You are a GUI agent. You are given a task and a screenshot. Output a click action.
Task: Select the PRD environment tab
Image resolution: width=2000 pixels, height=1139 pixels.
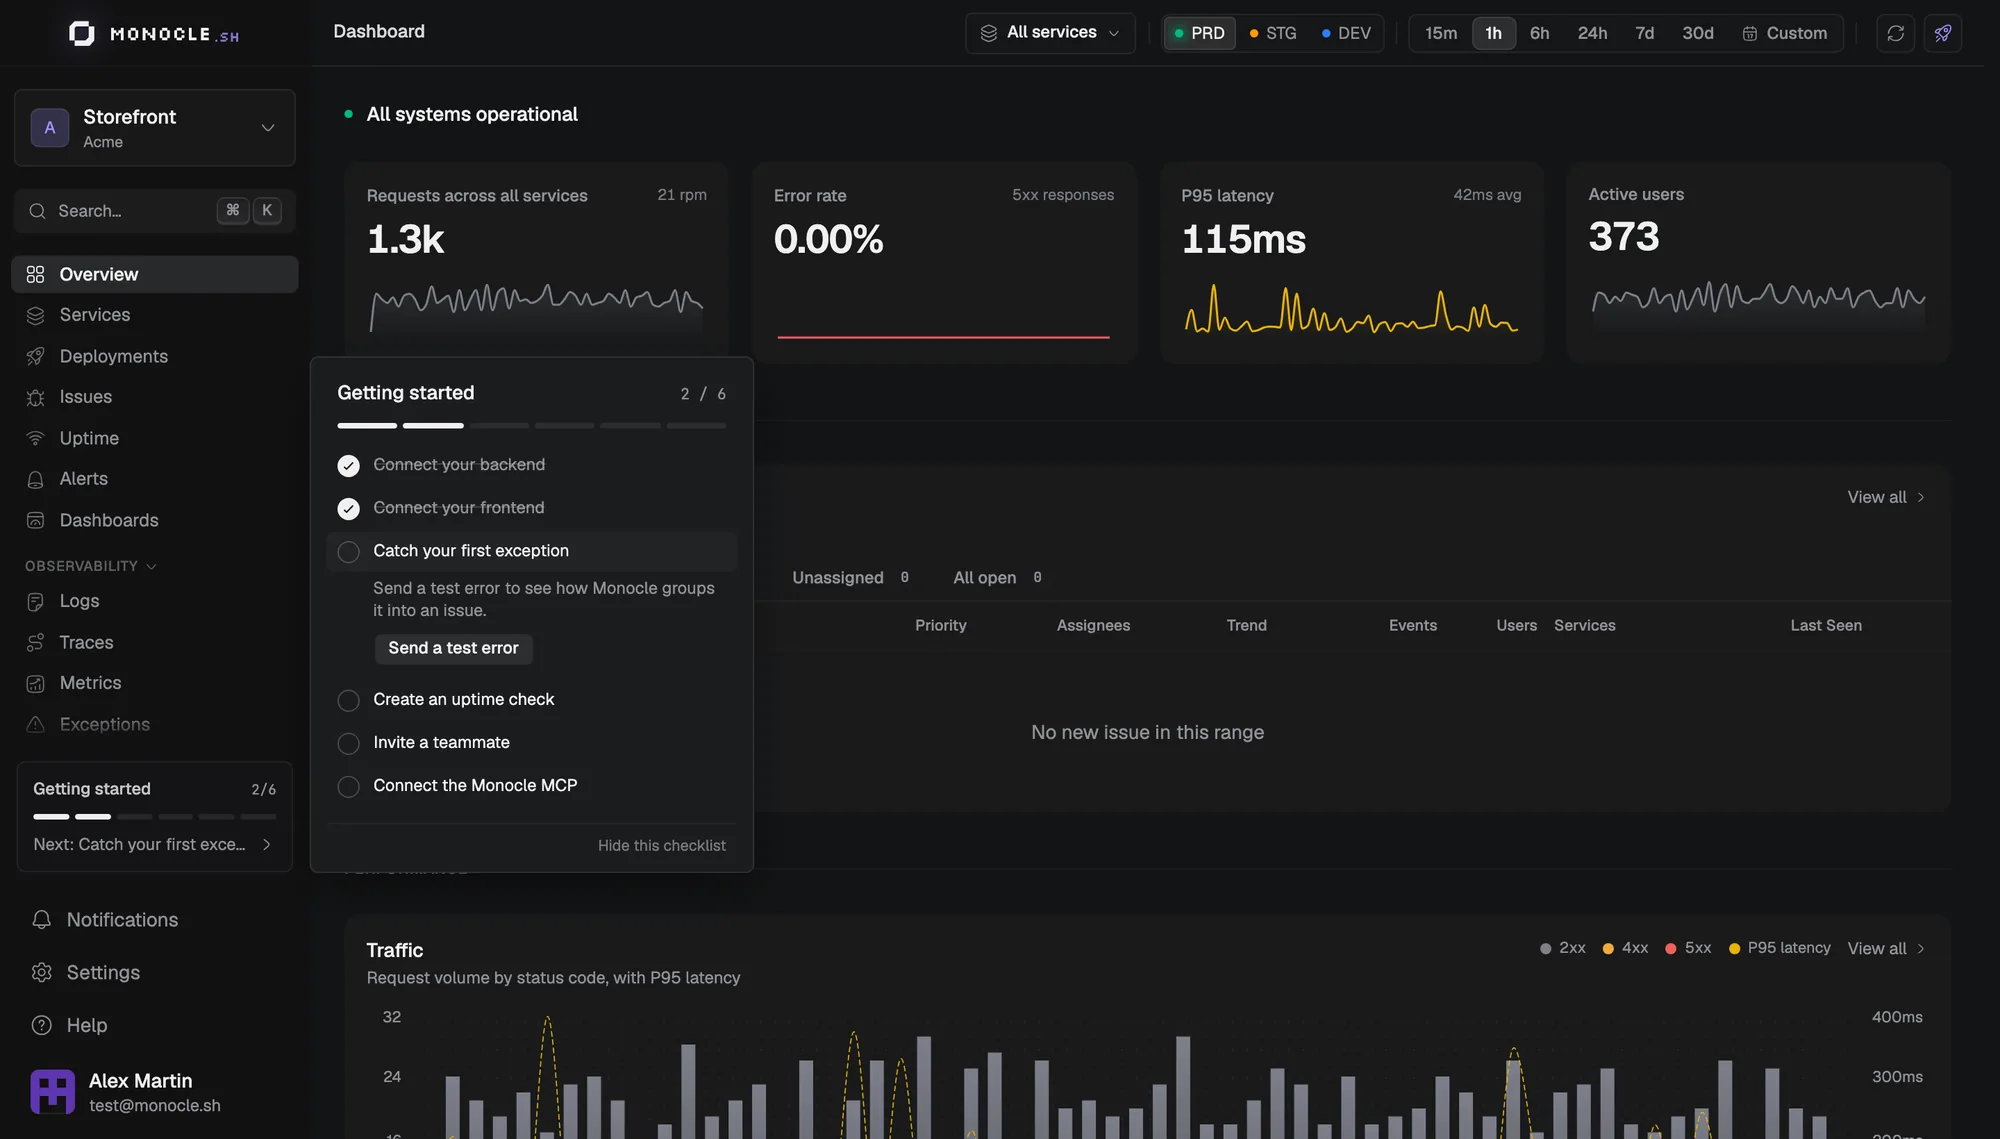click(x=1199, y=33)
